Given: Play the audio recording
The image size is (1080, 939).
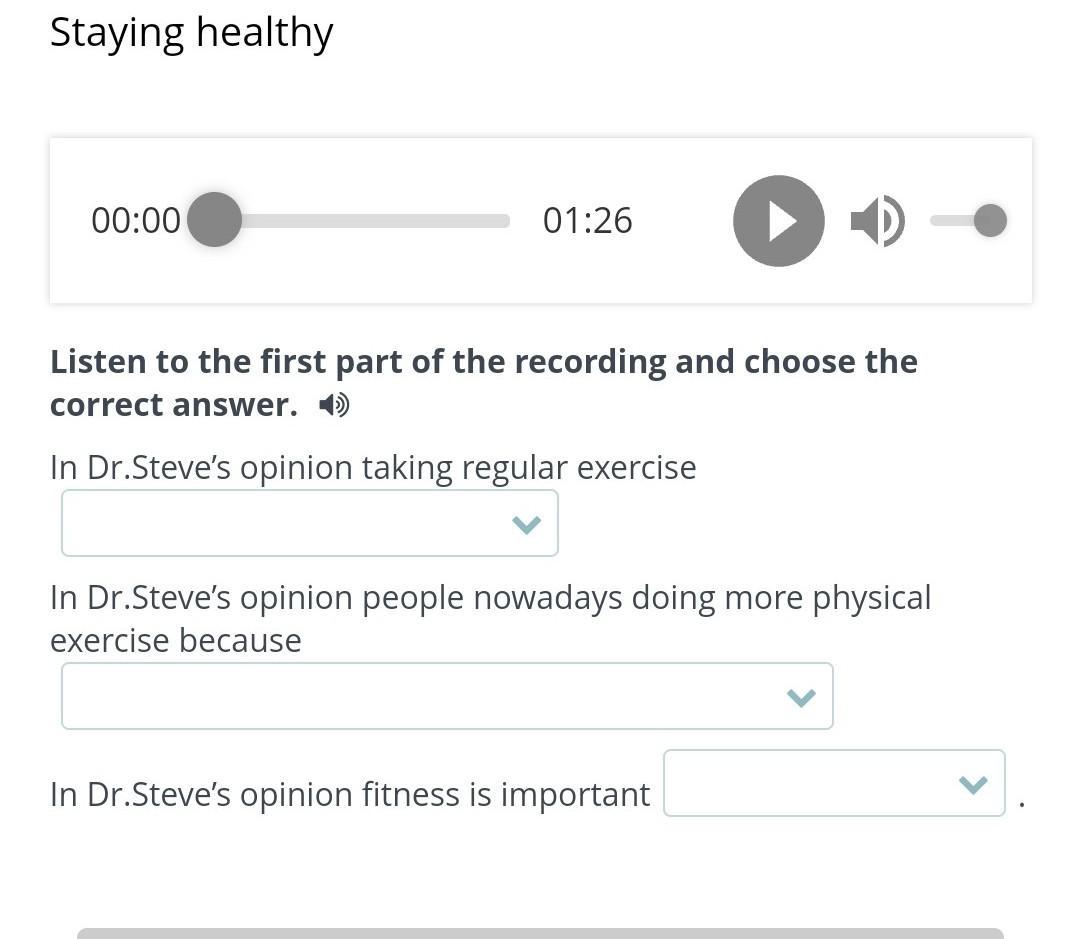Looking at the screenshot, I should click(778, 220).
